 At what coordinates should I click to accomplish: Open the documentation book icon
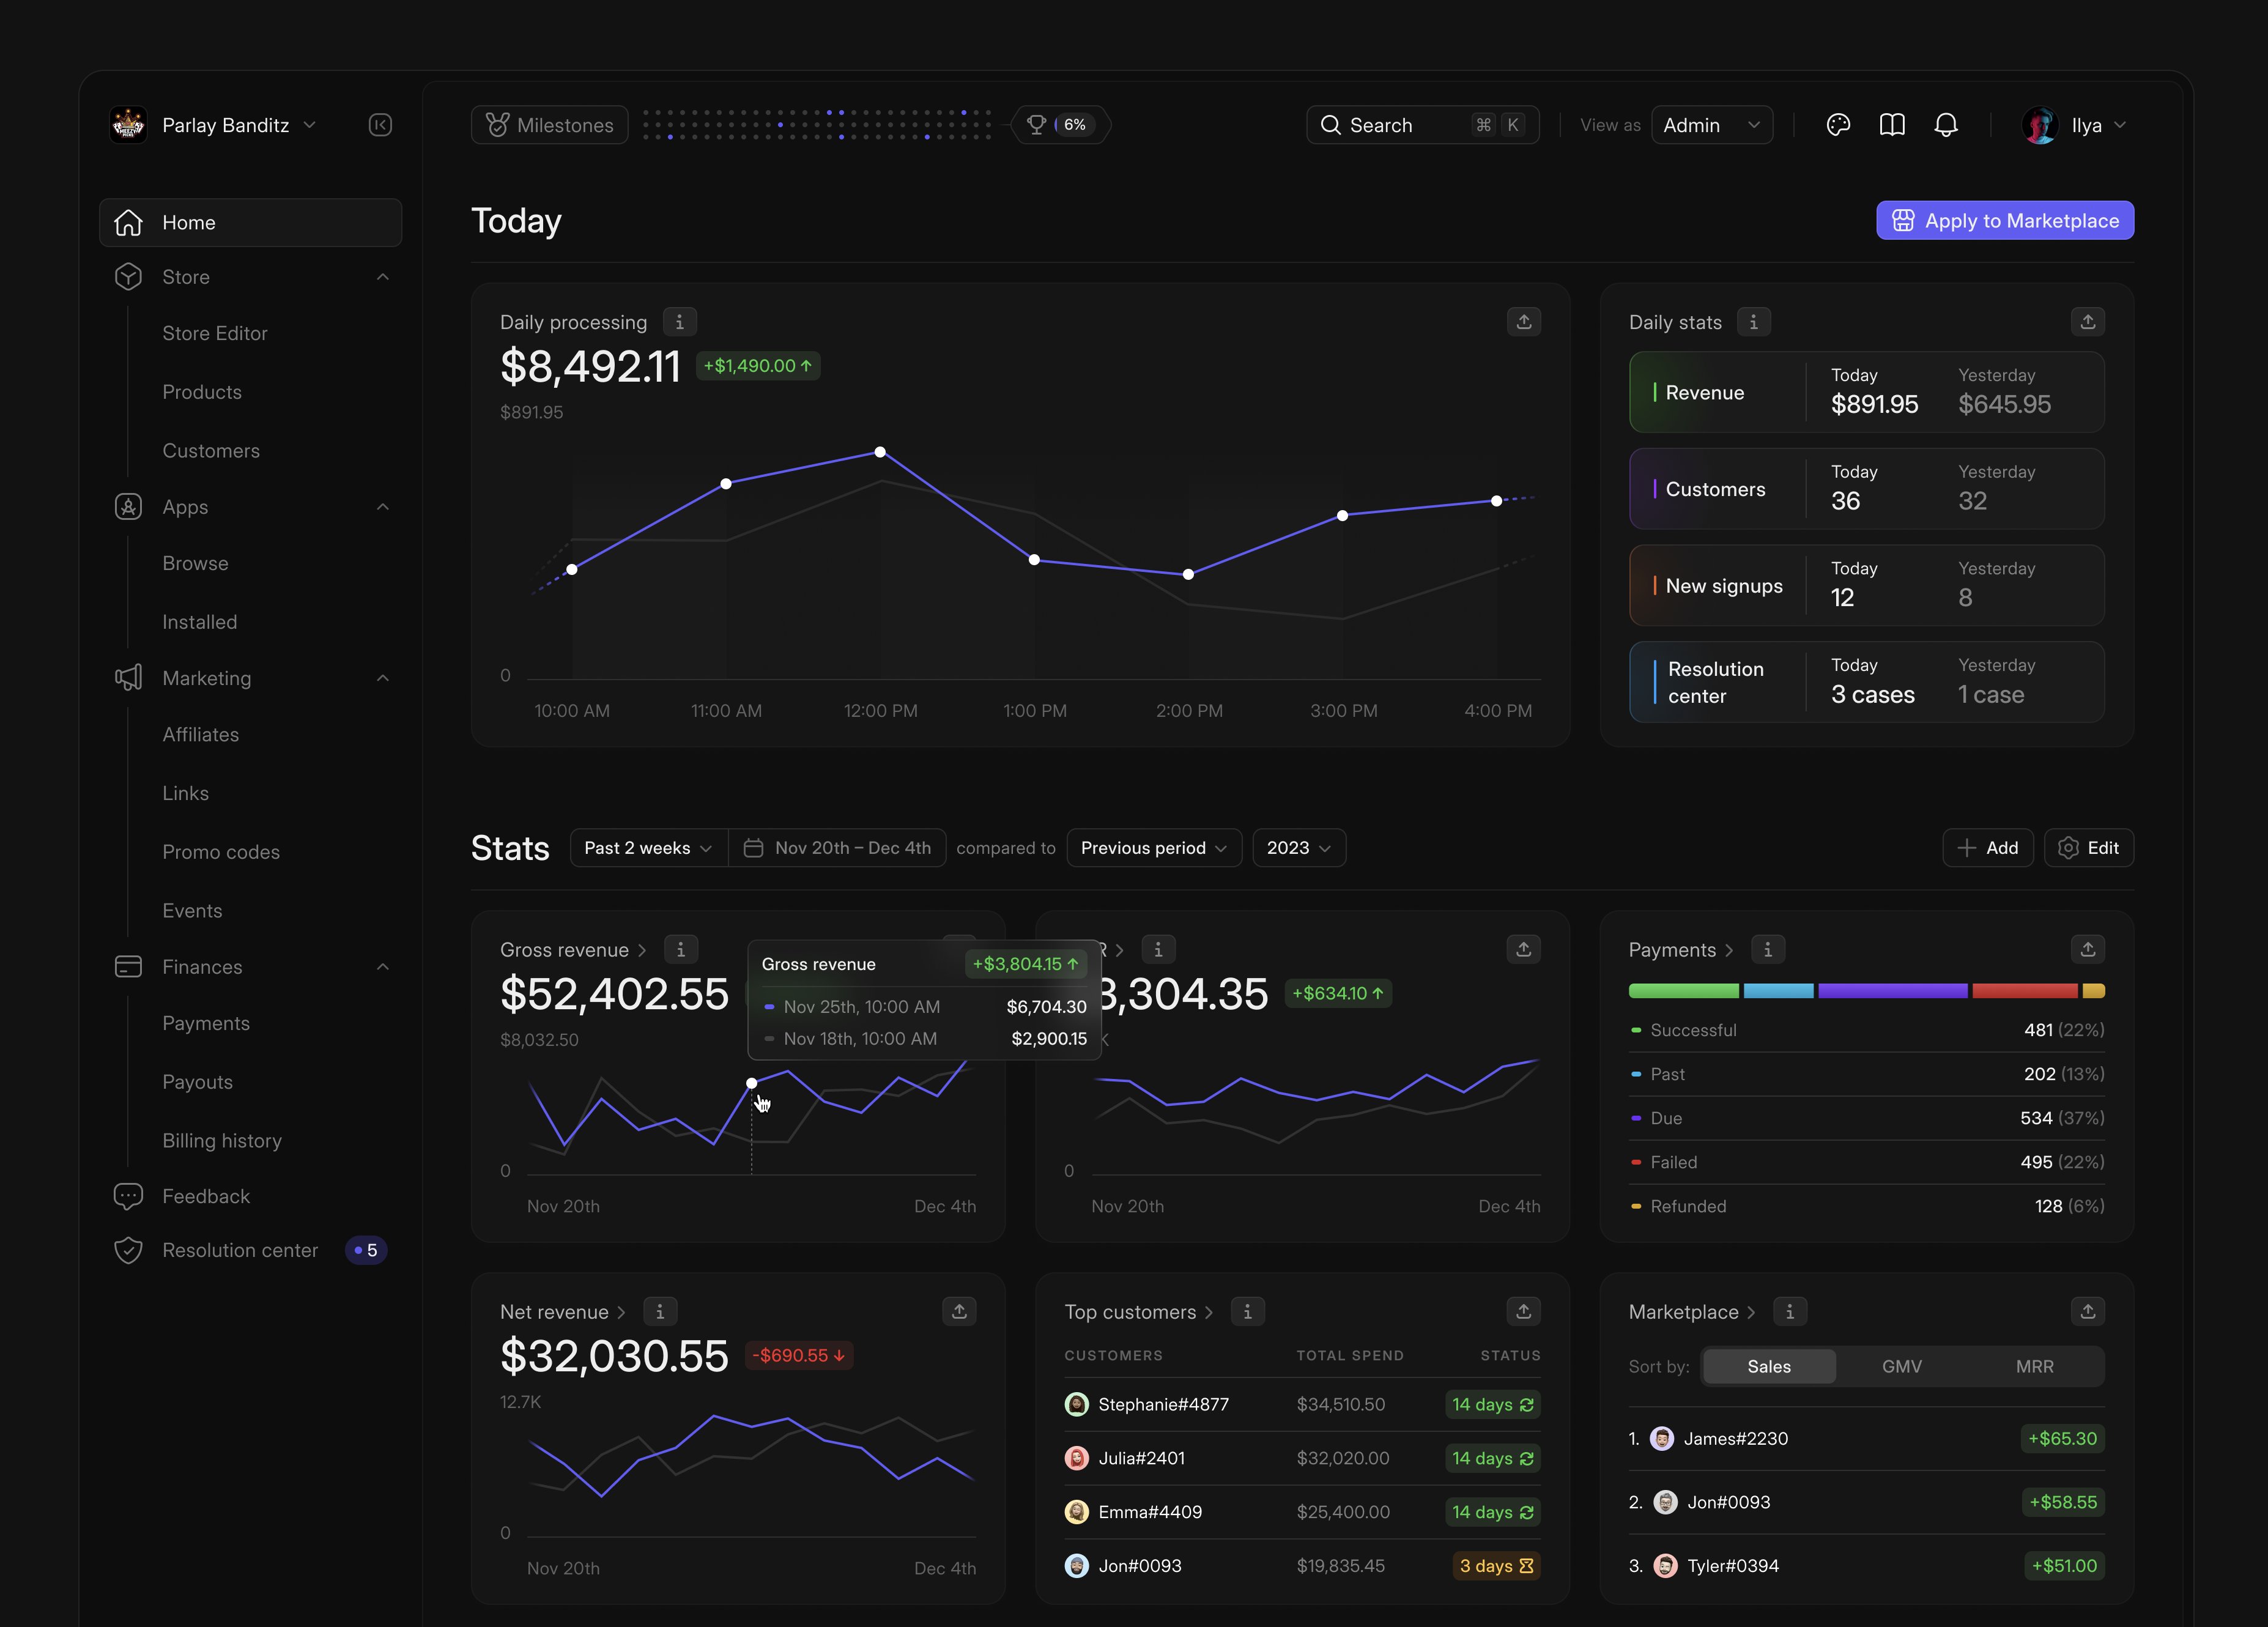point(1891,125)
